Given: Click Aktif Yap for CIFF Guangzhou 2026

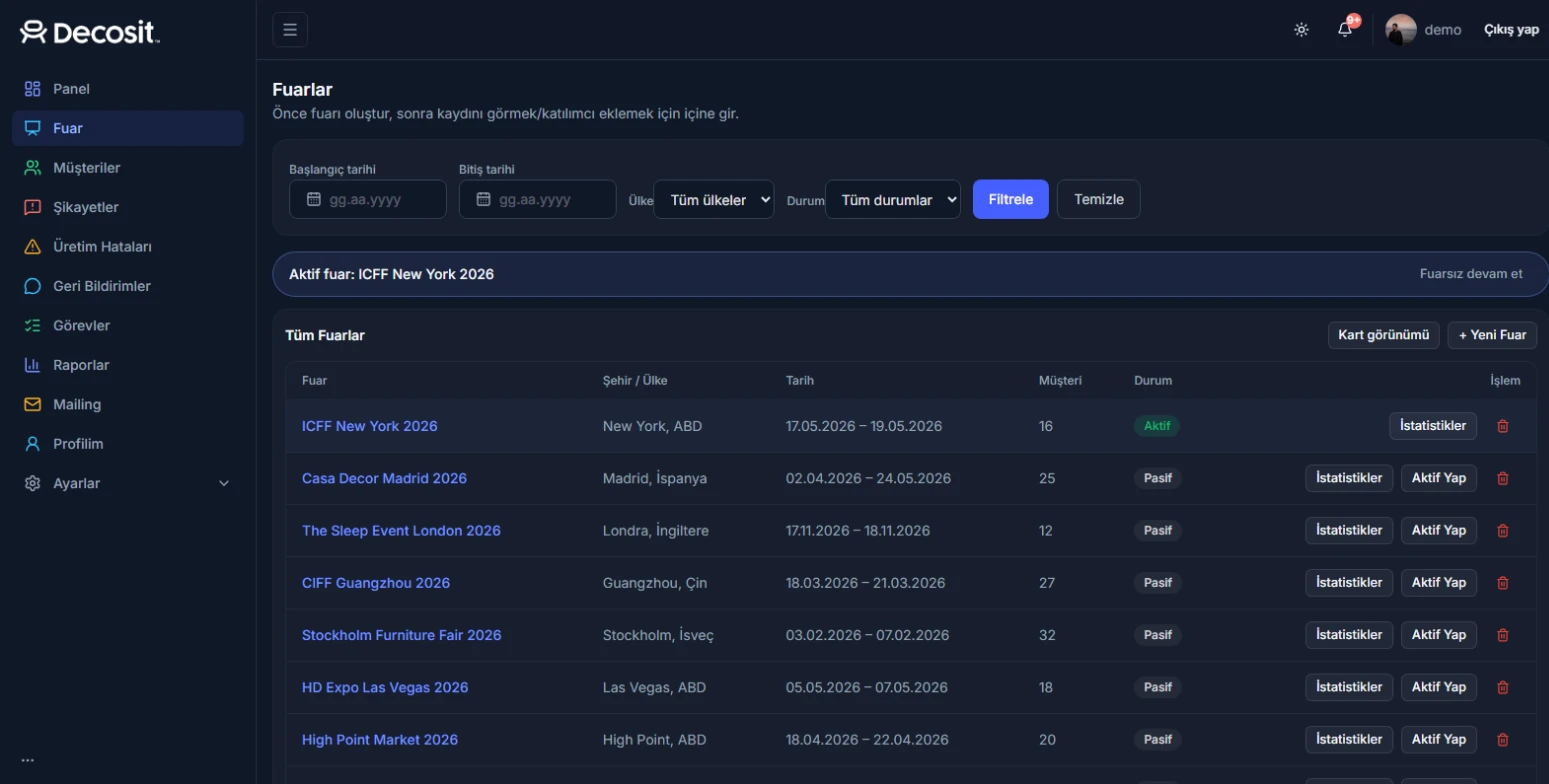Looking at the screenshot, I should click(1439, 583).
